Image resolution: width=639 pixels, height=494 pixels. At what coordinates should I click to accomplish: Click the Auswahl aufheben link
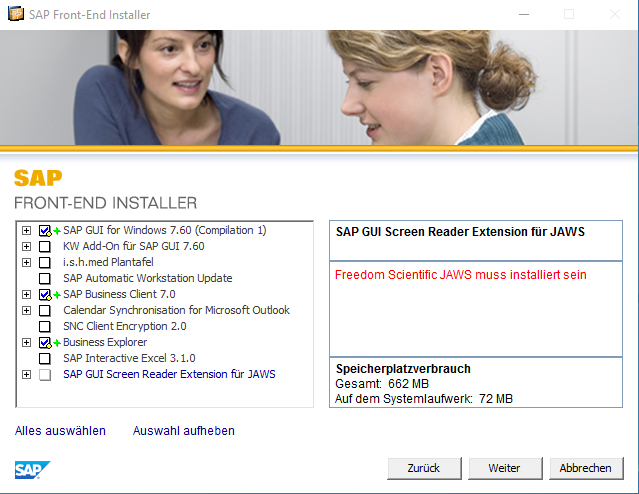click(x=184, y=431)
